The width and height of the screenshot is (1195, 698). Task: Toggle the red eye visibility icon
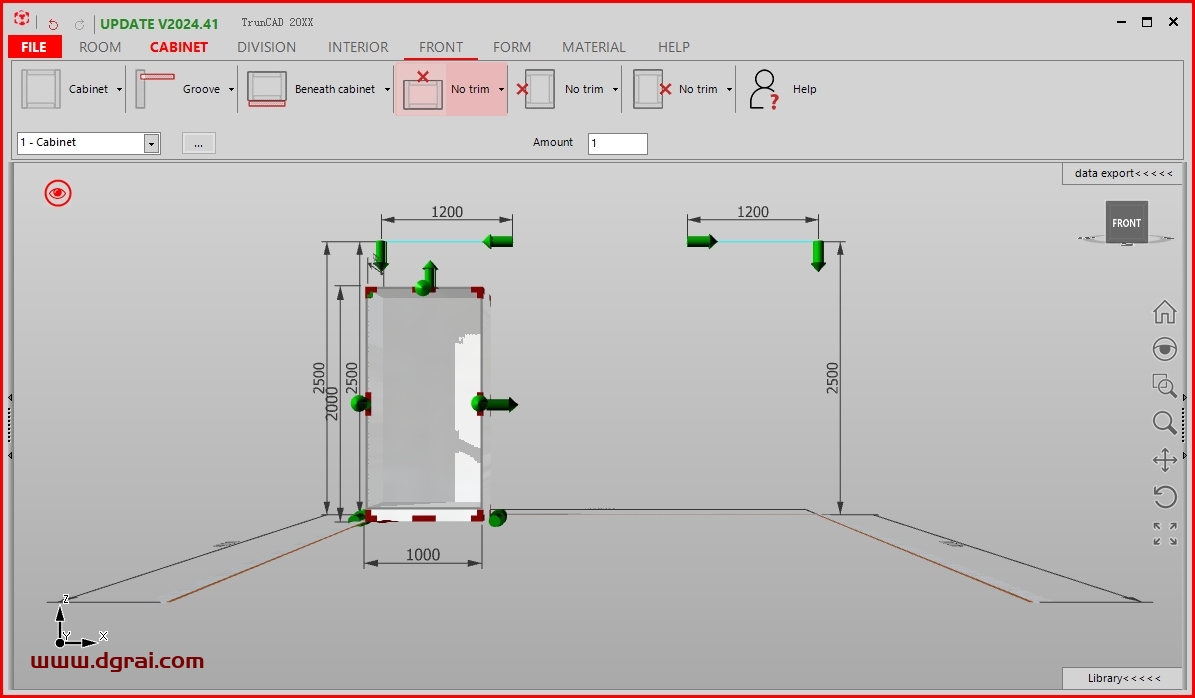pos(58,194)
